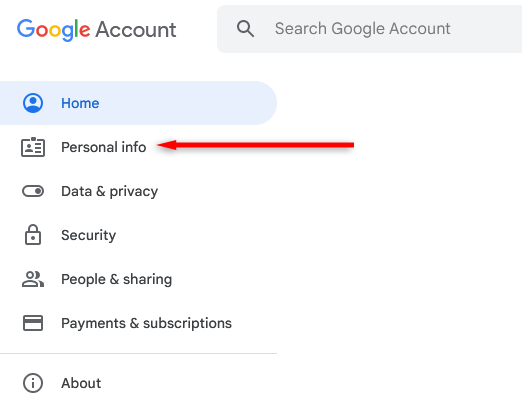This screenshot has width=522, height=399.
Task: Go to Data & privacy
Action: [138, 191]
